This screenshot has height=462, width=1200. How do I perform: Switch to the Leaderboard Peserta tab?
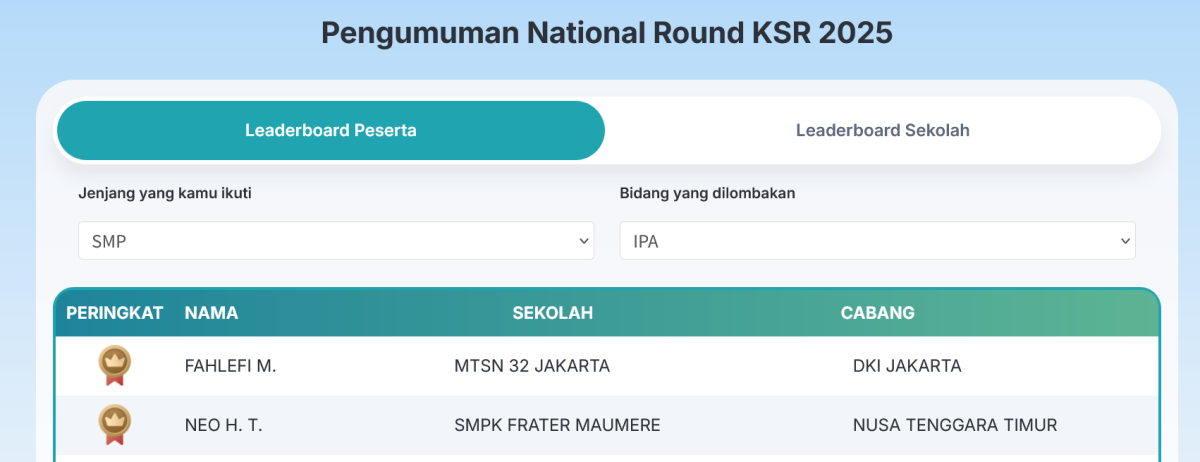click(x=331, y=130)
